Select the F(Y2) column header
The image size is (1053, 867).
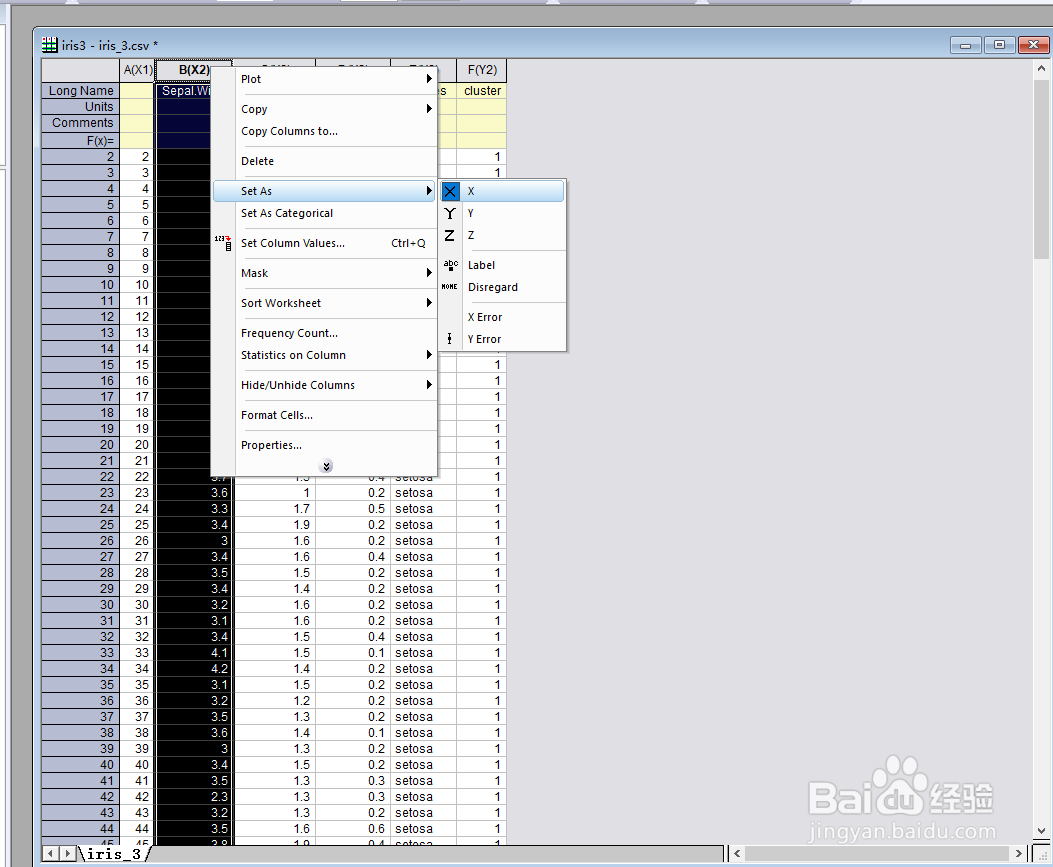(x=482, y=70)
